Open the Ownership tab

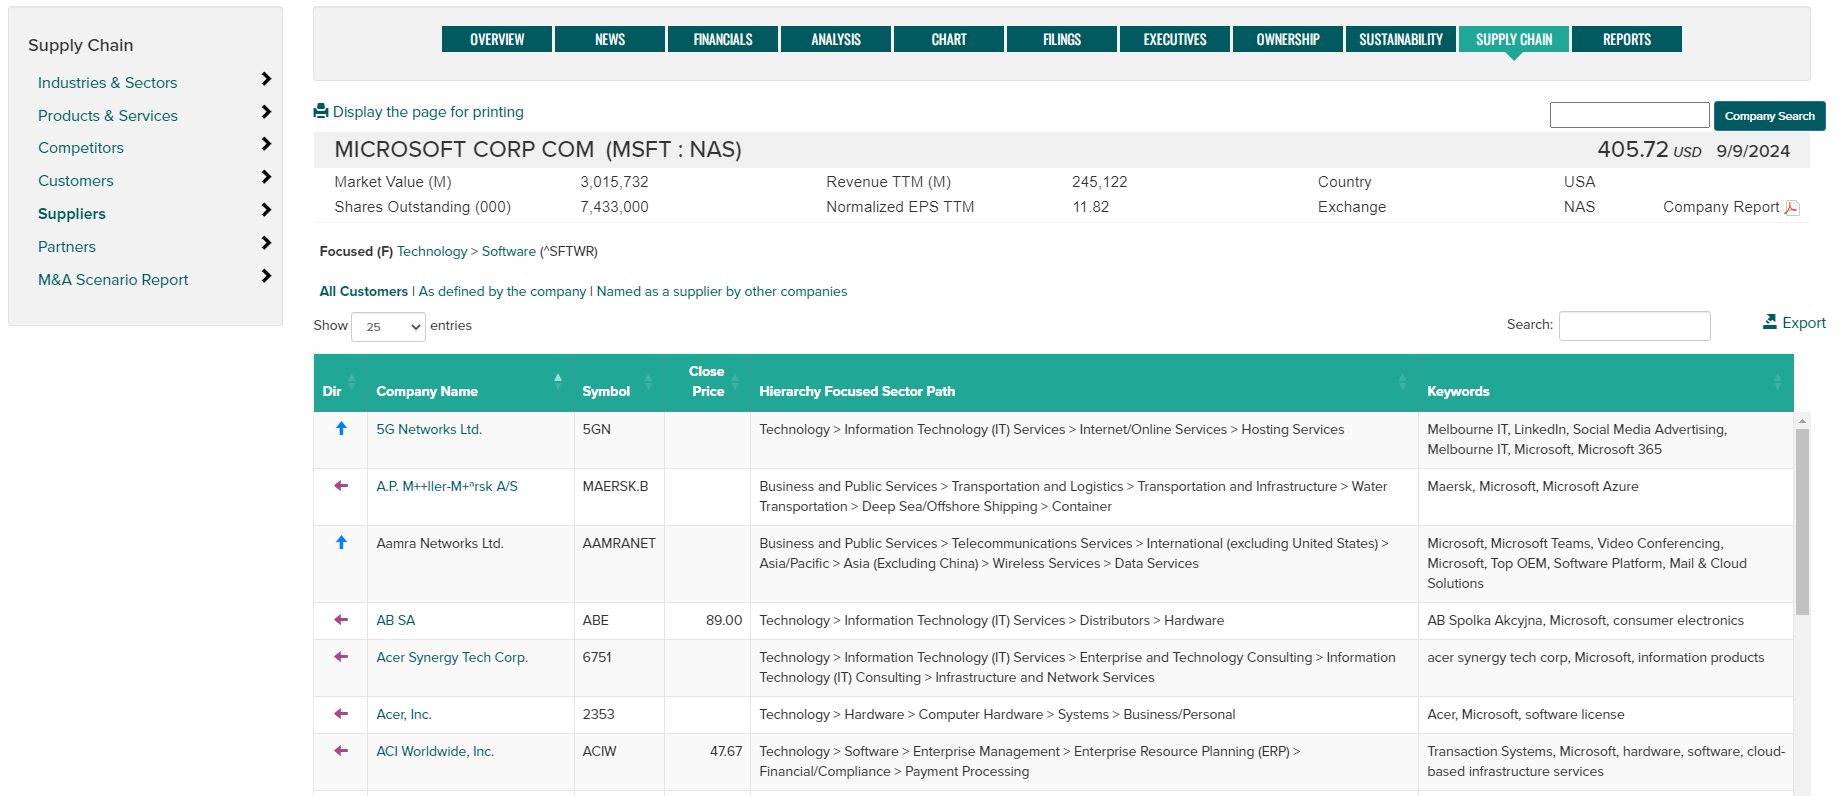point(1288,39)
